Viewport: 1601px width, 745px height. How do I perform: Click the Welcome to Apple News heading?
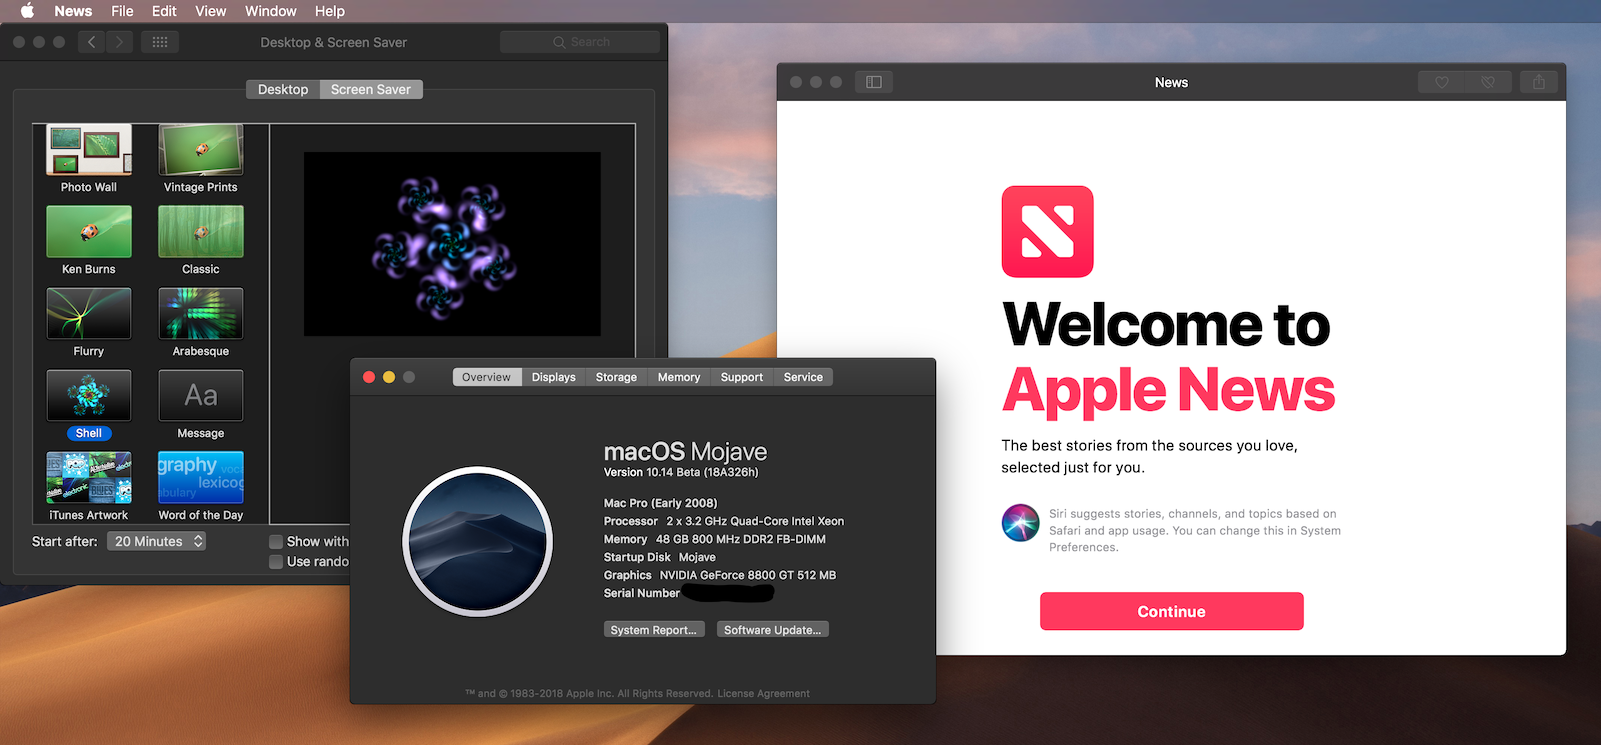(x=1168, y=356)
